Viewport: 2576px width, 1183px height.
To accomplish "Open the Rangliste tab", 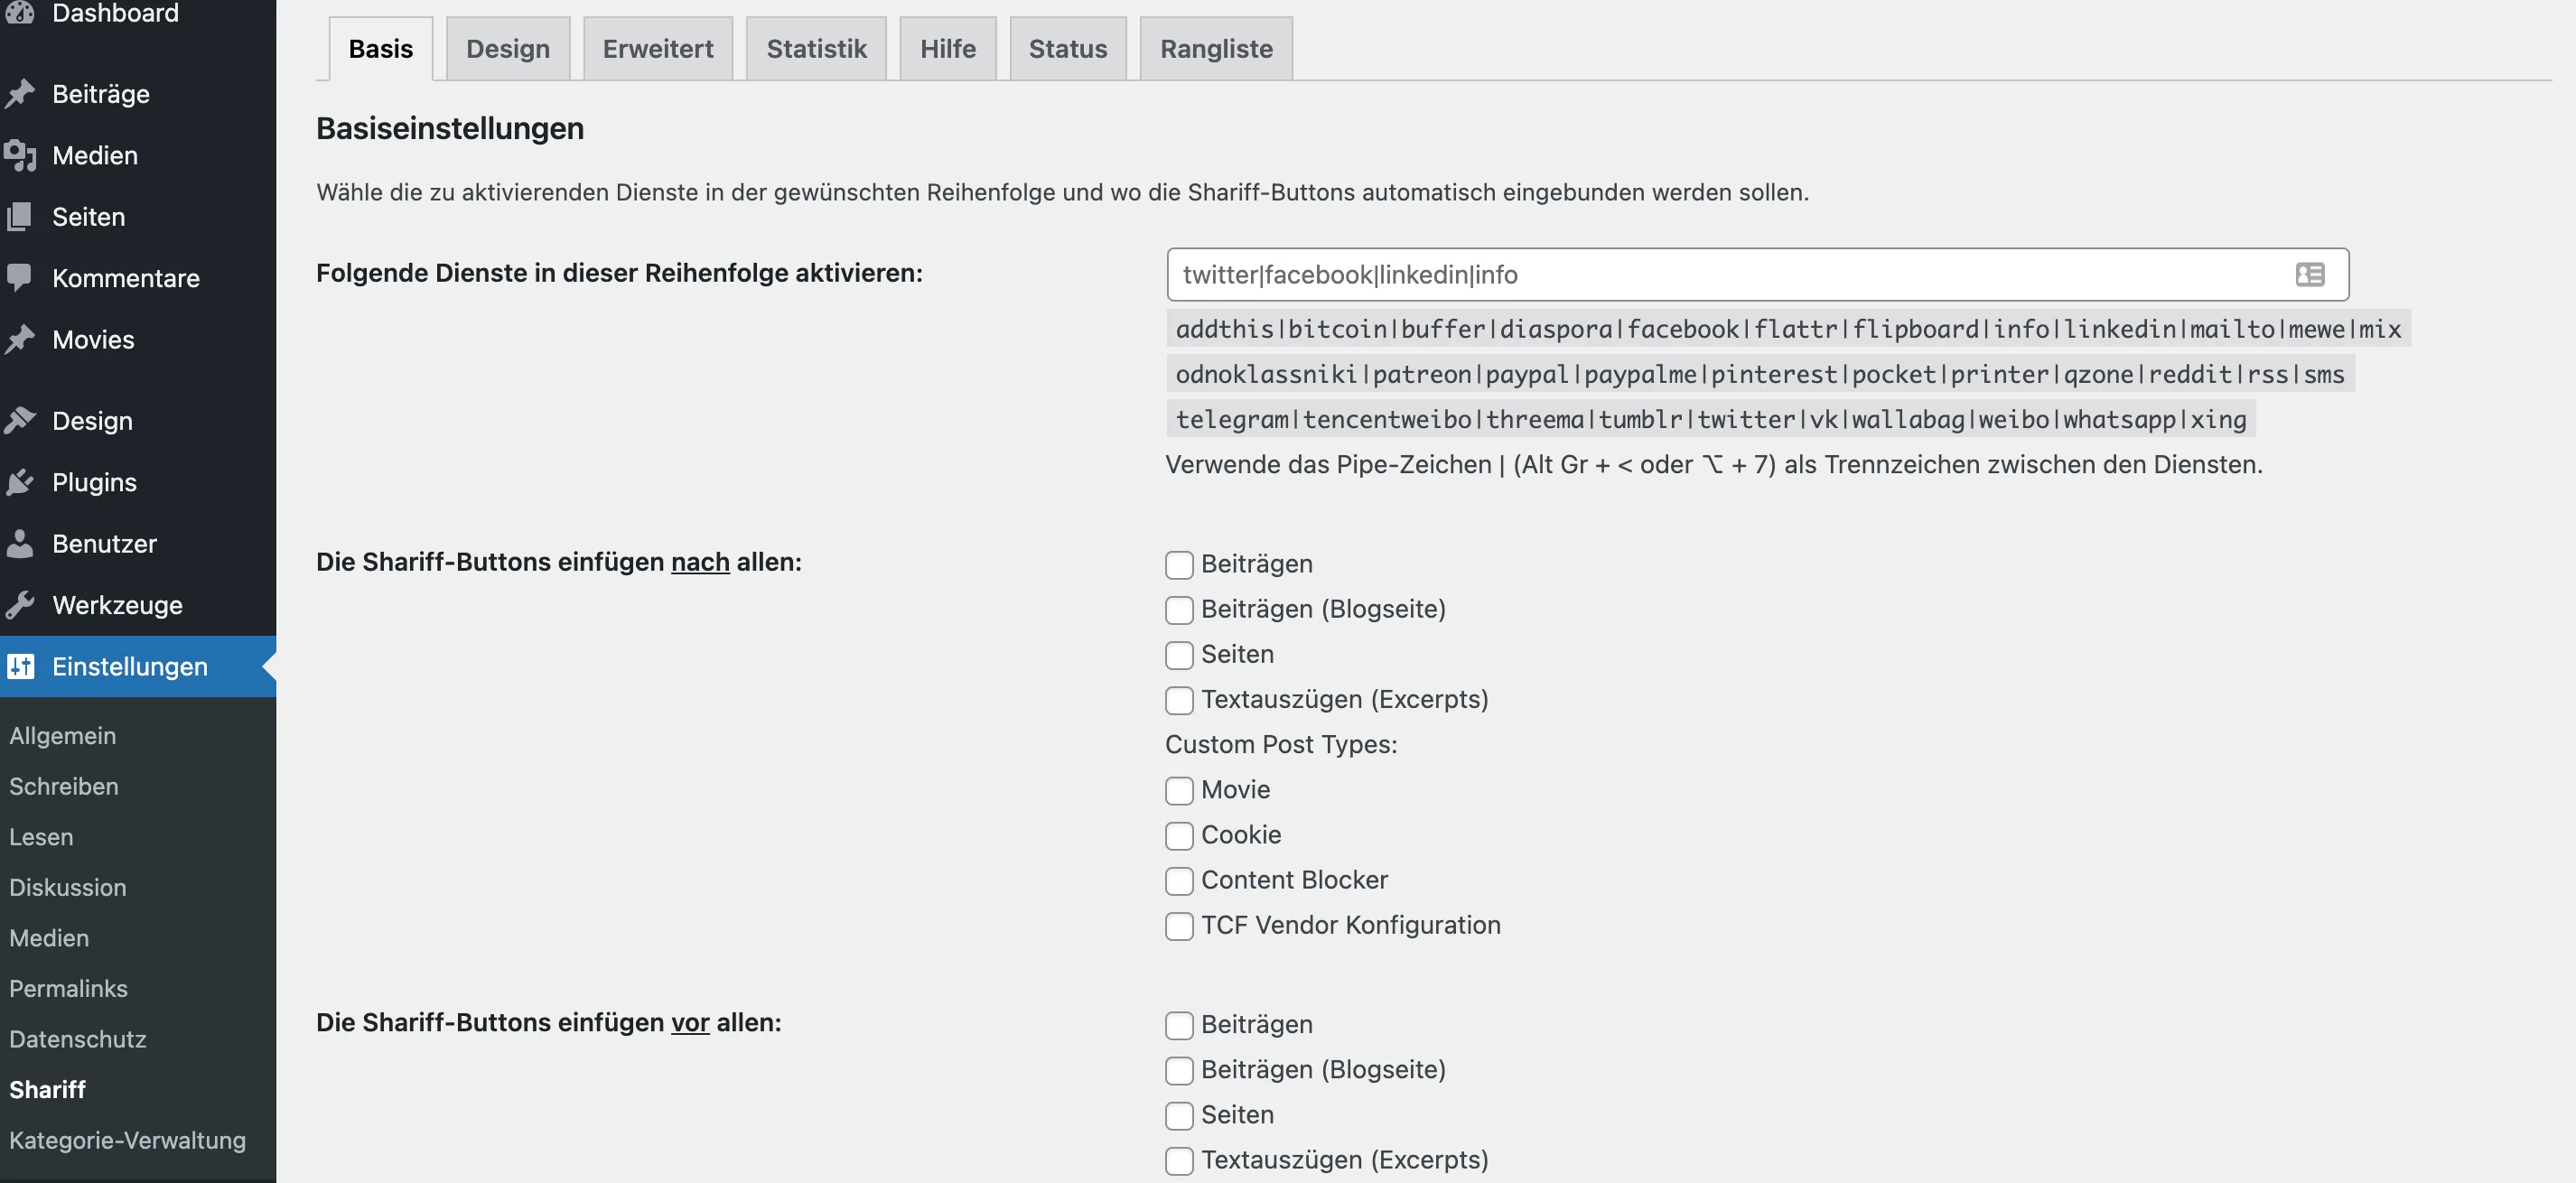I will pyautogui.click(x=1215, y=48).
